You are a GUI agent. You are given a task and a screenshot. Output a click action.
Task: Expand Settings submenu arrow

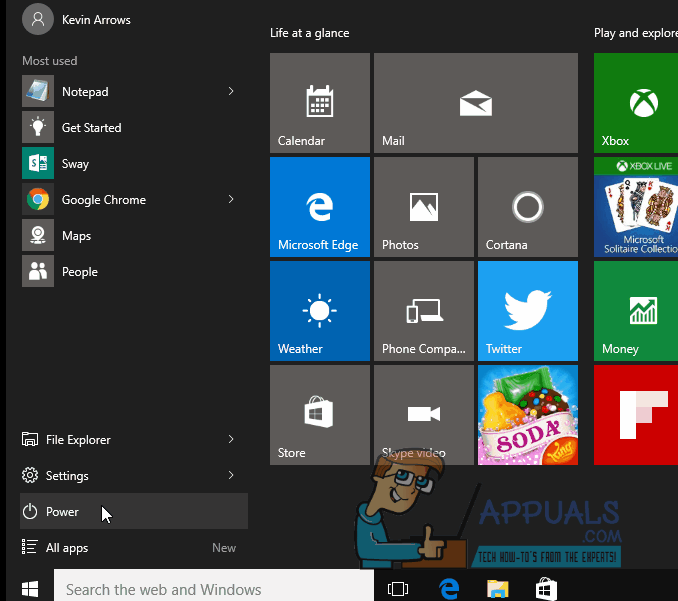(231, 475)
